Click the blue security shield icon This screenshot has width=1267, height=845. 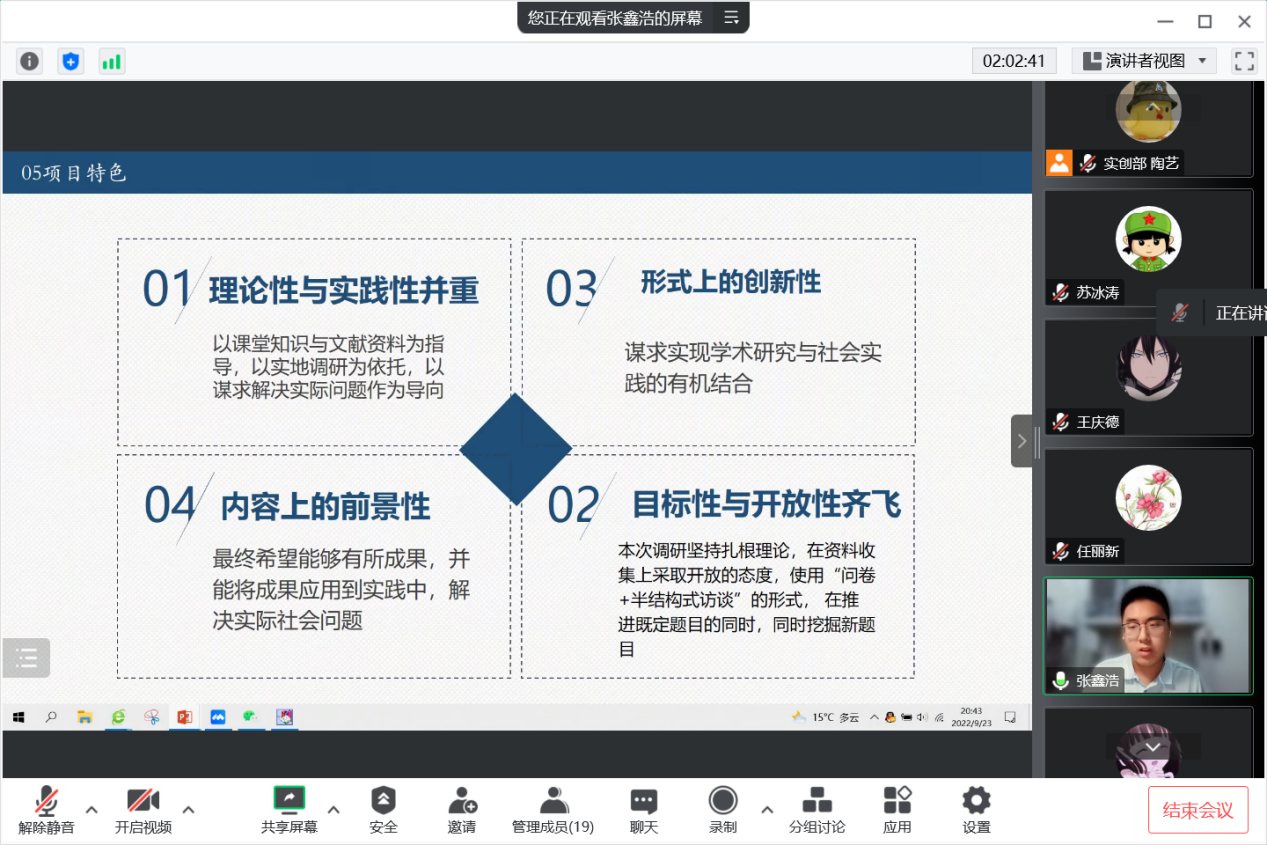tap(70, 61)
